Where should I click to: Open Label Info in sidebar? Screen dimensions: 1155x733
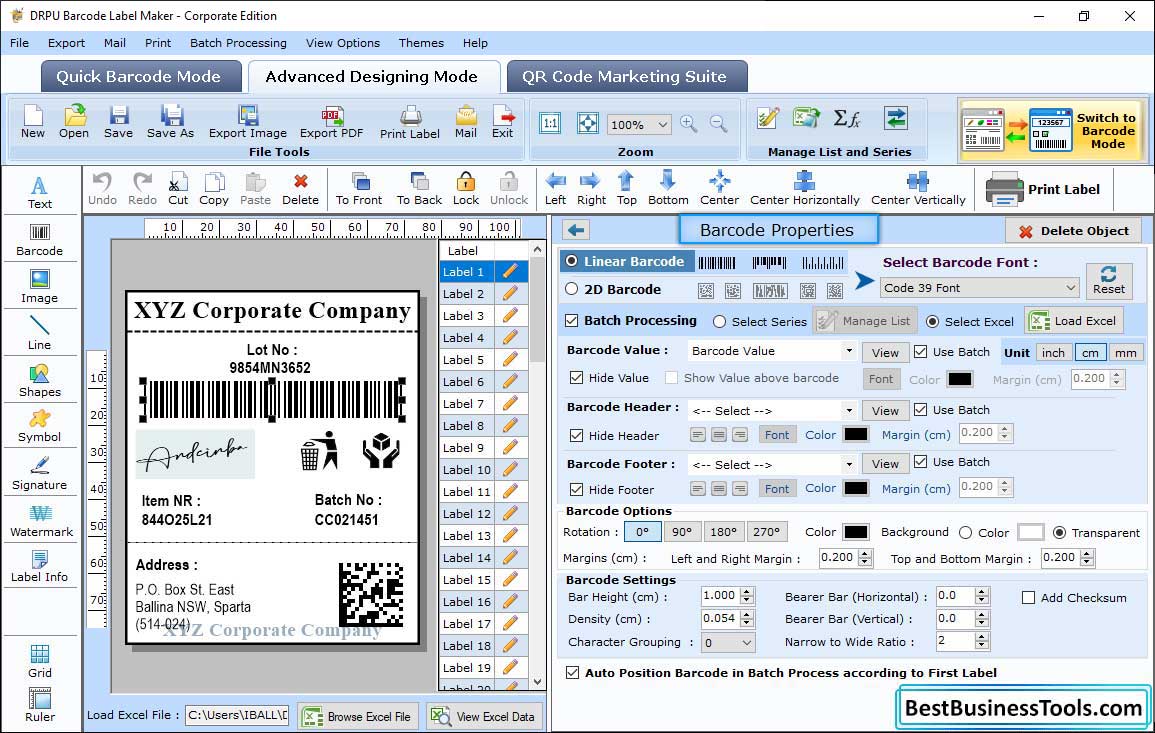40,567
